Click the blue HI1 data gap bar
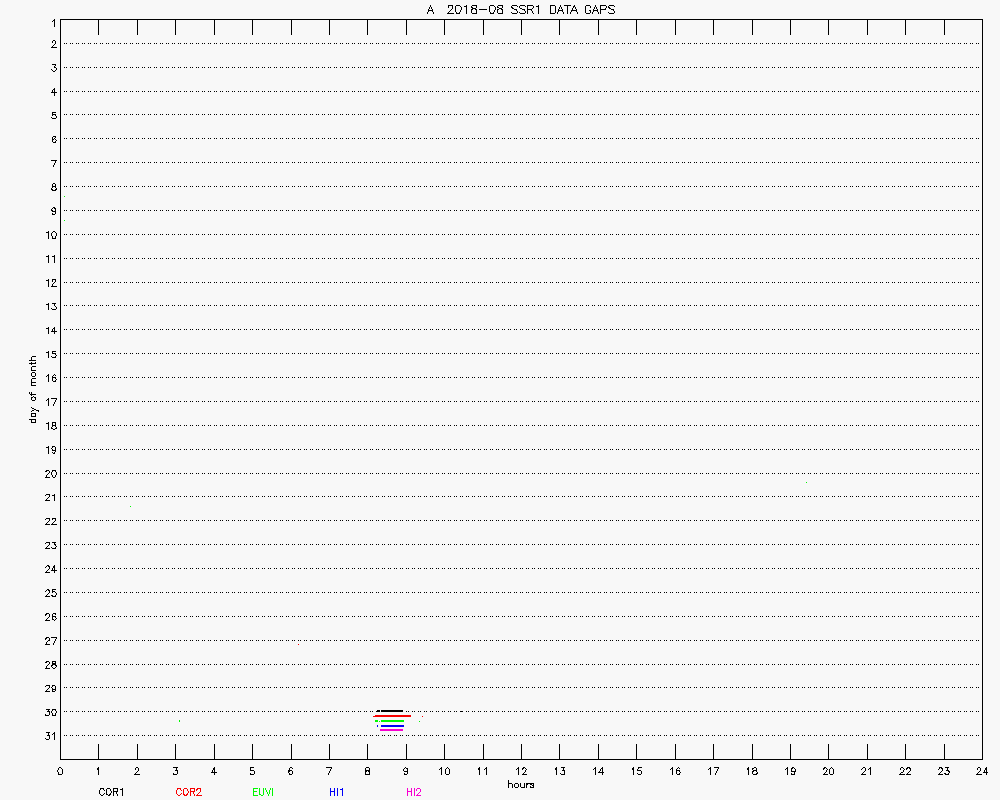Viewport: 1000px width, 800px height. pyautogui.click(x=392, y=726)
